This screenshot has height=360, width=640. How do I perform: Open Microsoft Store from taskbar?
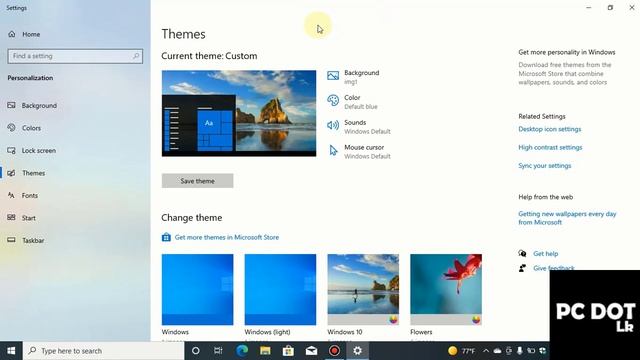coord(288,351)
